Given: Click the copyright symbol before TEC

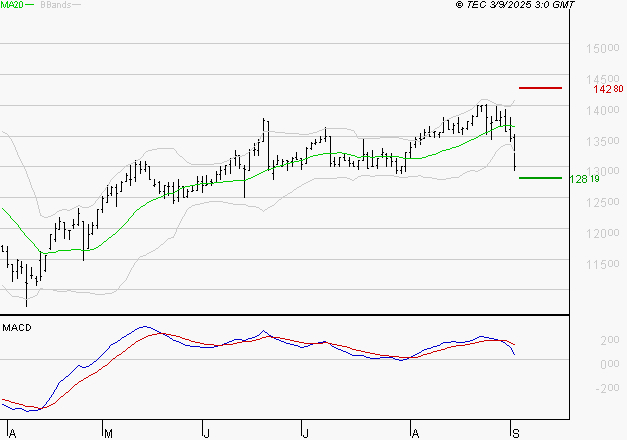Looking at the screenshot, I should point(459,5).
